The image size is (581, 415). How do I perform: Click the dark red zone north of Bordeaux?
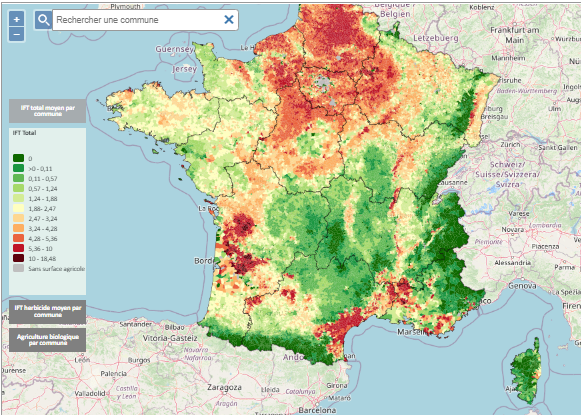click(x=243, y=224)
